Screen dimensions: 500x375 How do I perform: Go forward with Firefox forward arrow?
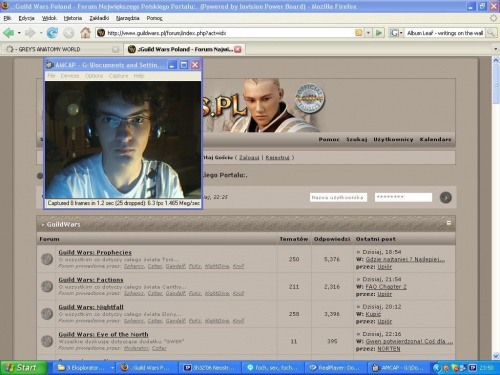pyautogui.click(x=30, y=33)
